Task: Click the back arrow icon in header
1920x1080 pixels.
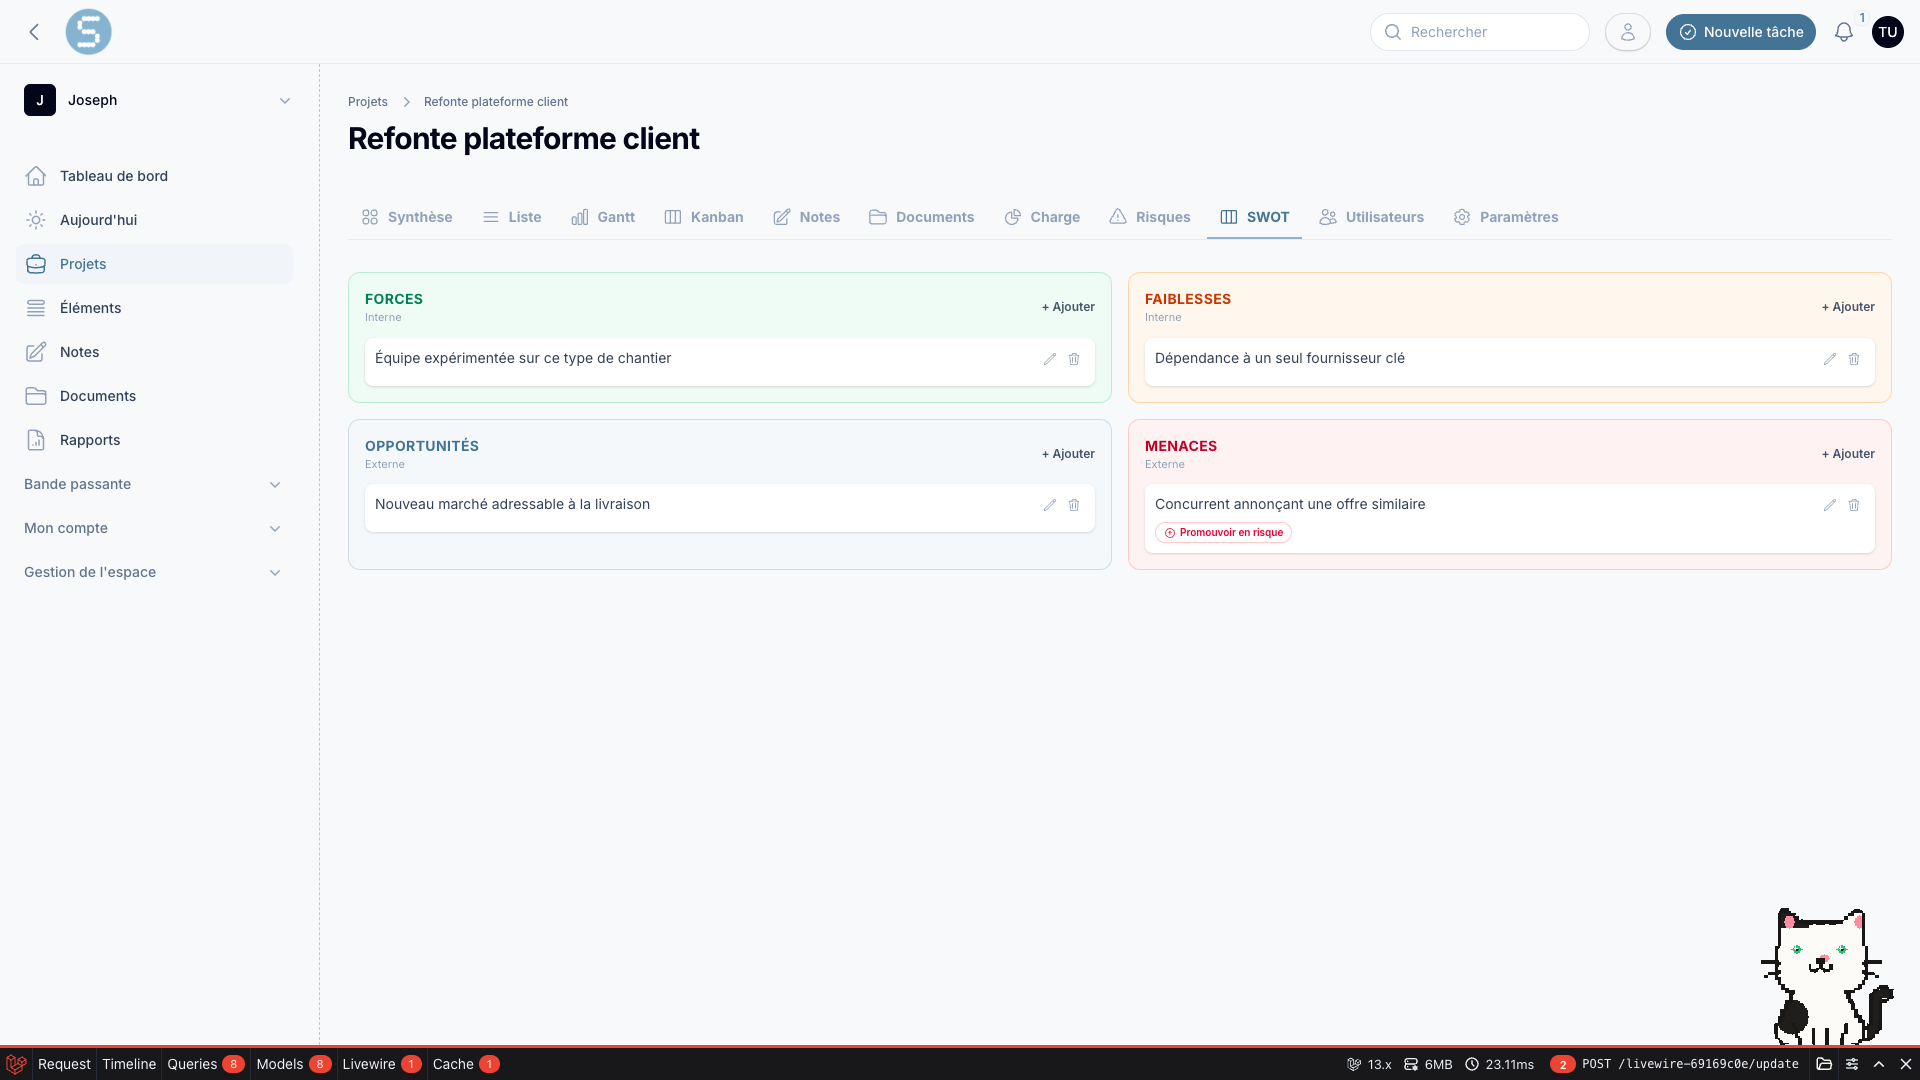Action: pos(34,32)
